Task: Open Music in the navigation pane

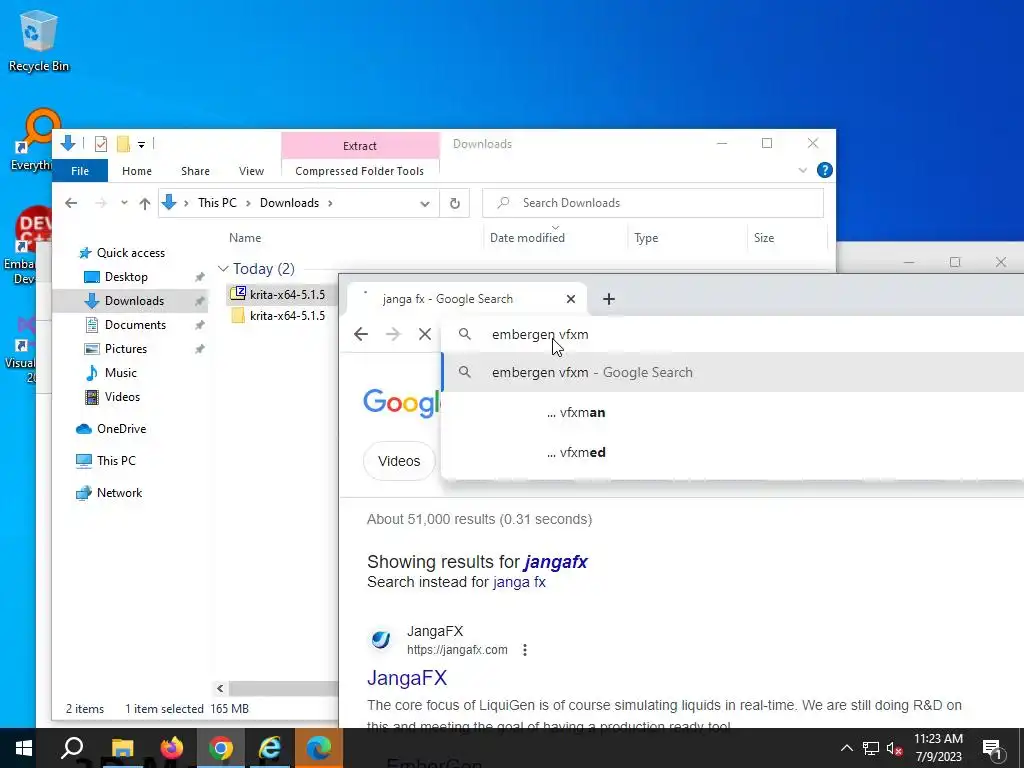Action: tap(121, 373)
